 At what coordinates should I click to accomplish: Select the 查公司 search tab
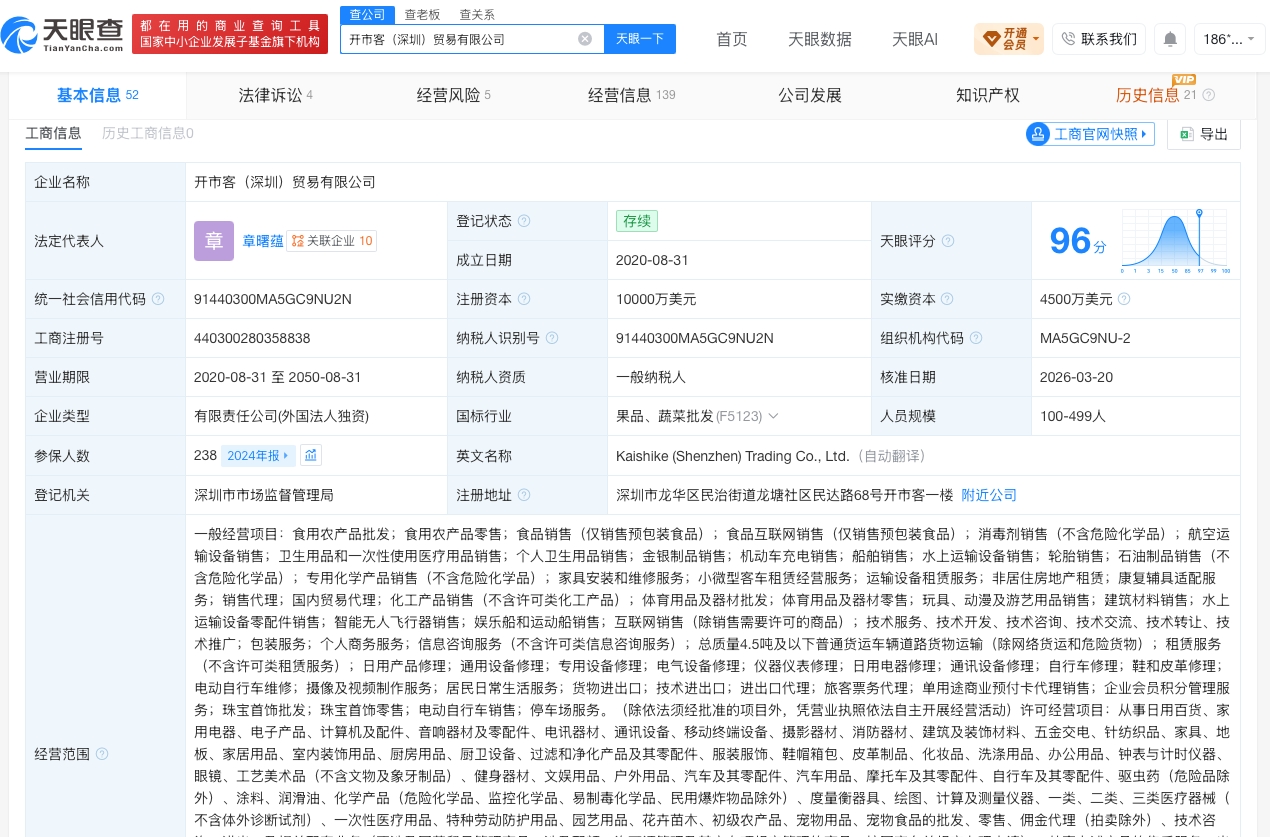[x=367, y=15]
